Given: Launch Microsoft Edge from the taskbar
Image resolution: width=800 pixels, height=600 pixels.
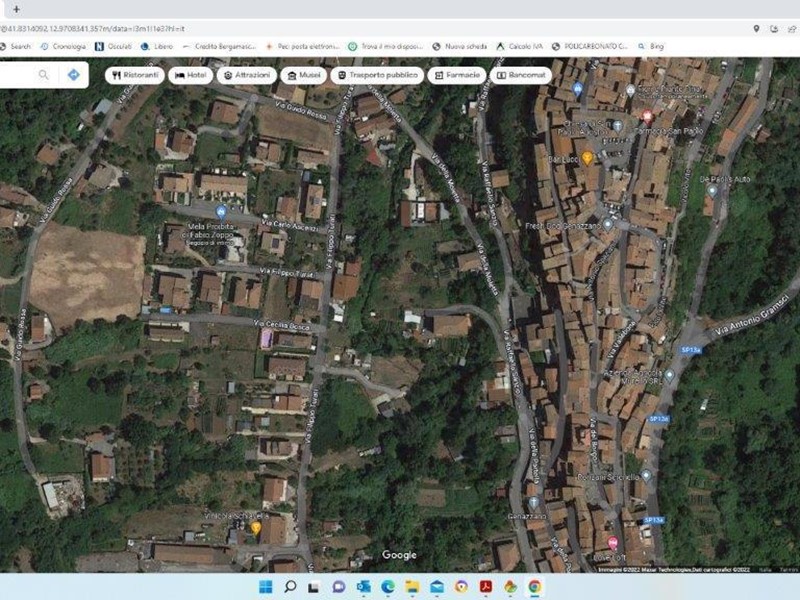Looking at the screenshot, I should click(388, 587).
